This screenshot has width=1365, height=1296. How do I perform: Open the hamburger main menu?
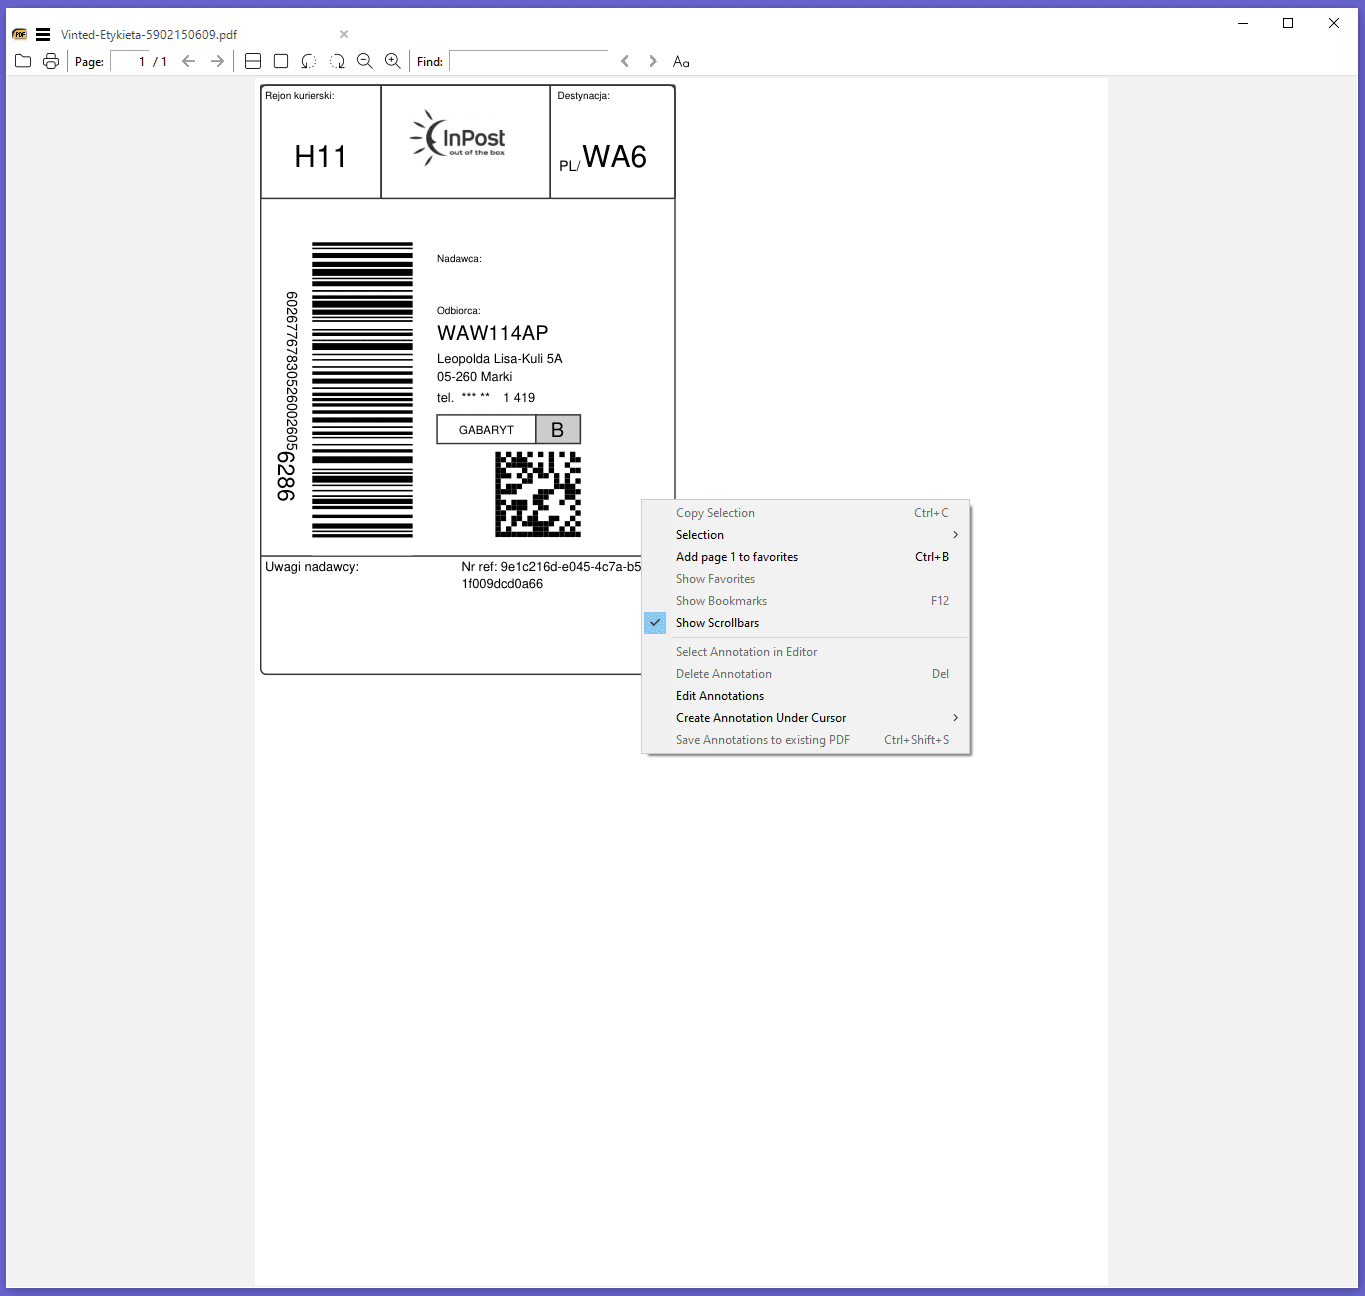(43, 34)
